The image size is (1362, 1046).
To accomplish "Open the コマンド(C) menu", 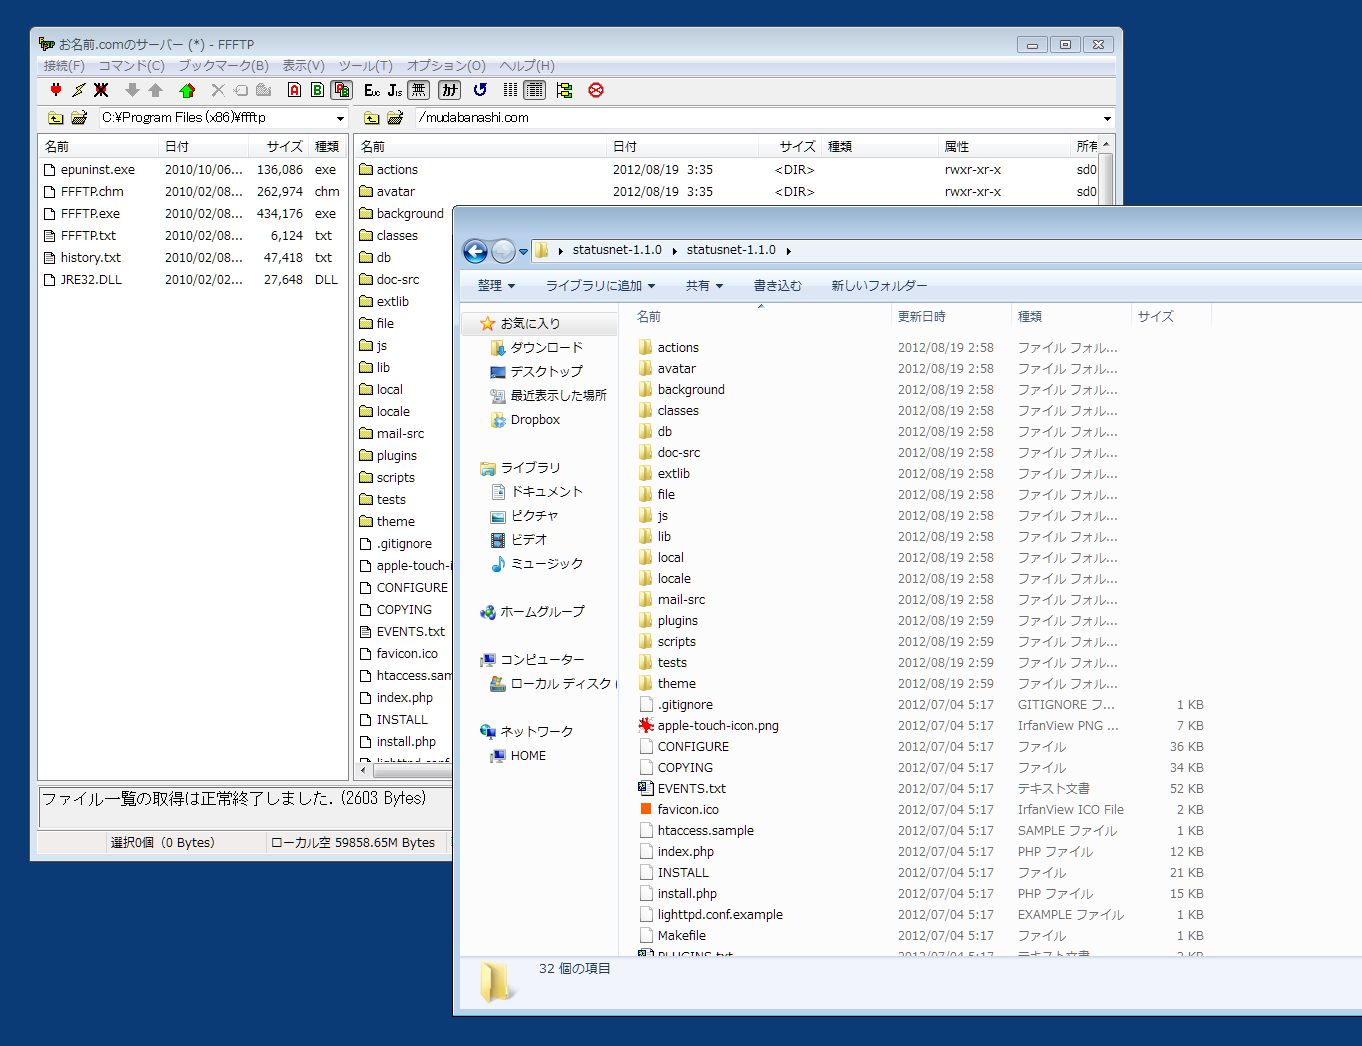I will [131, 66].
